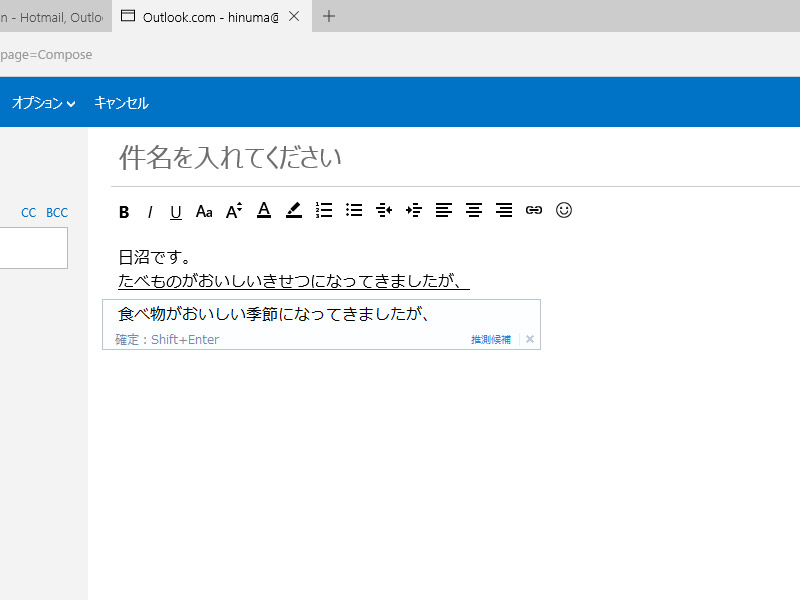Show the BCC field
The image size is (800, 600).
[x=57, y=212]
